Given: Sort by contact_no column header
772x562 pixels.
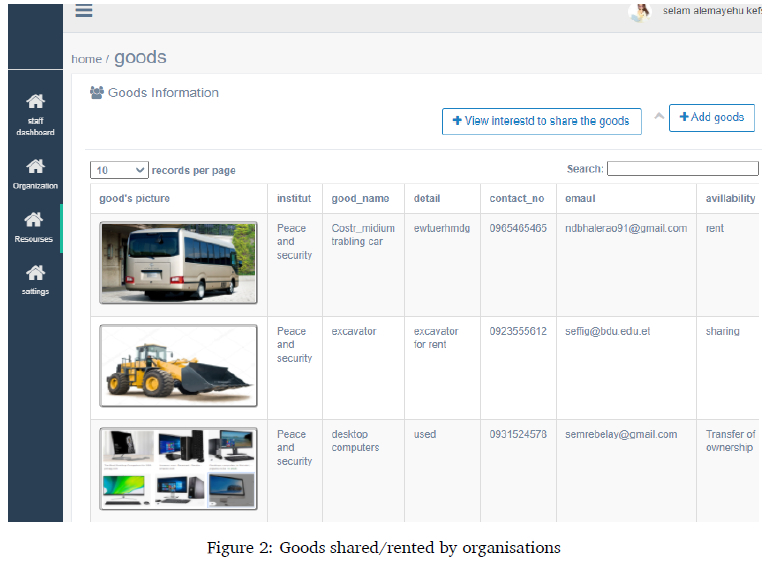Looking at the screenshot, I should click(517, 199).
